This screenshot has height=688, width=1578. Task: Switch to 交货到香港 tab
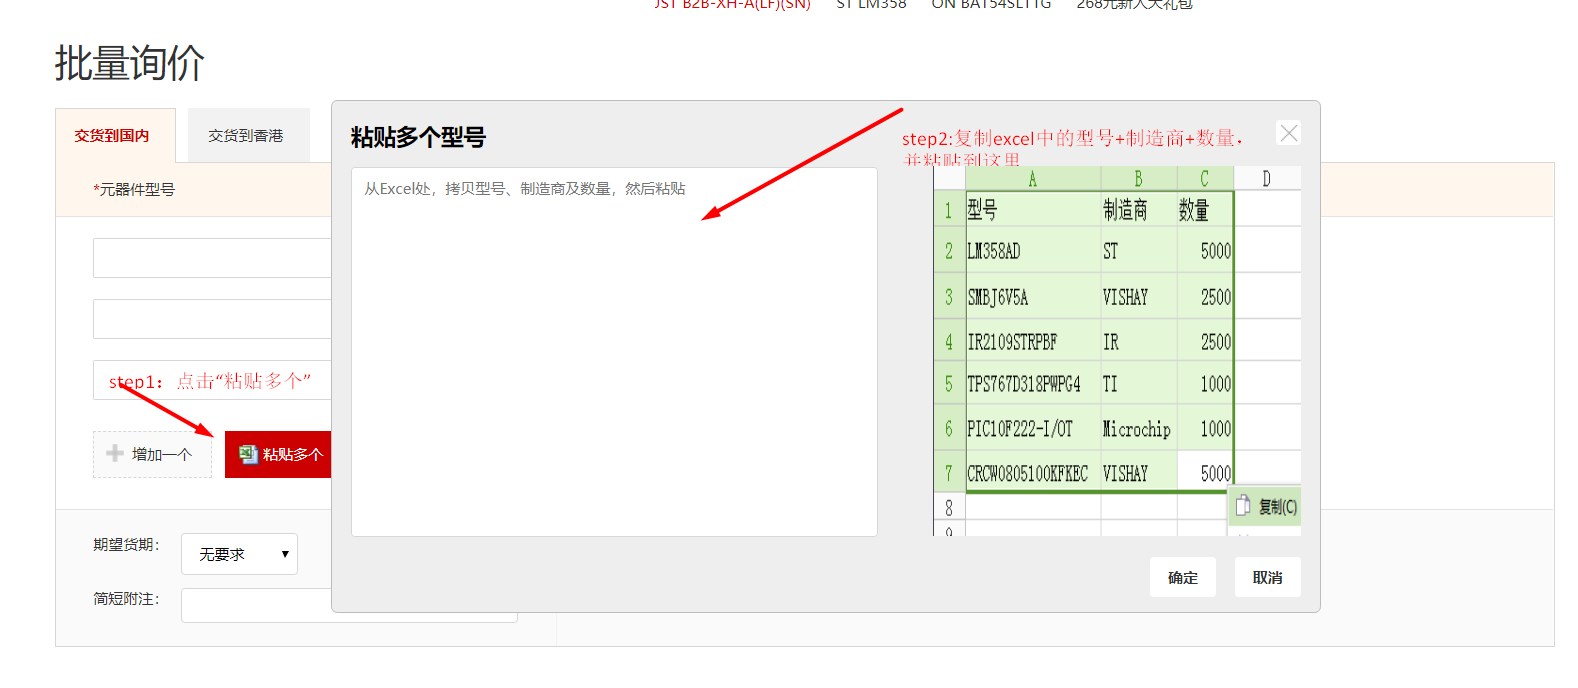(248, 135)
